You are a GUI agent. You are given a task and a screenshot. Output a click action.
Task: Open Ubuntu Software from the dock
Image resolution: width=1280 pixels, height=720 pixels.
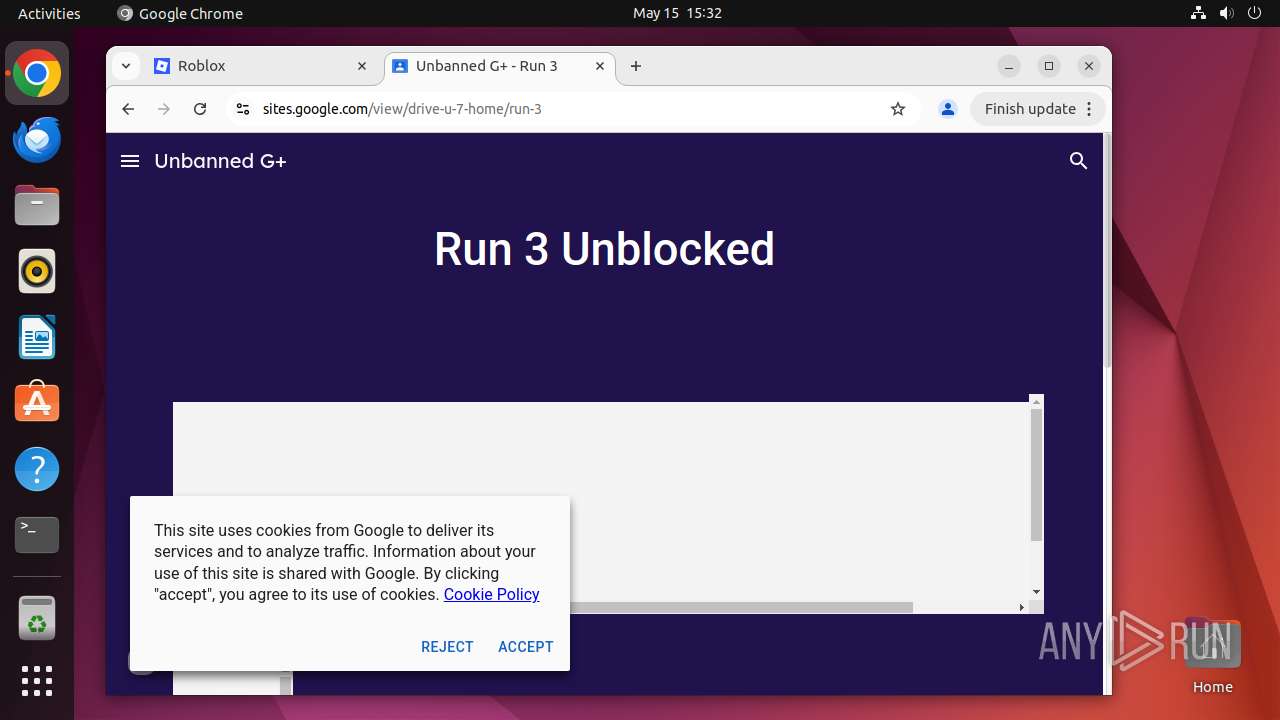click(37, 403)
